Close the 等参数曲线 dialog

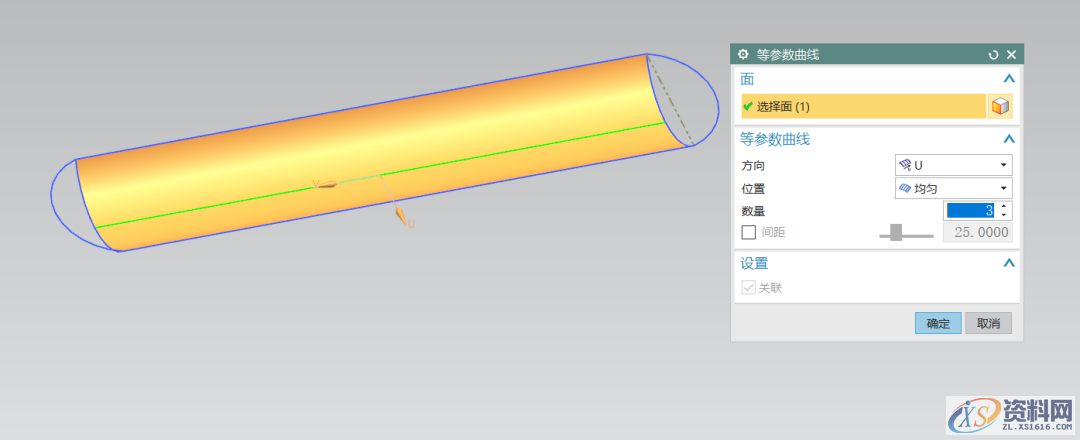(x=1011, y=54)
